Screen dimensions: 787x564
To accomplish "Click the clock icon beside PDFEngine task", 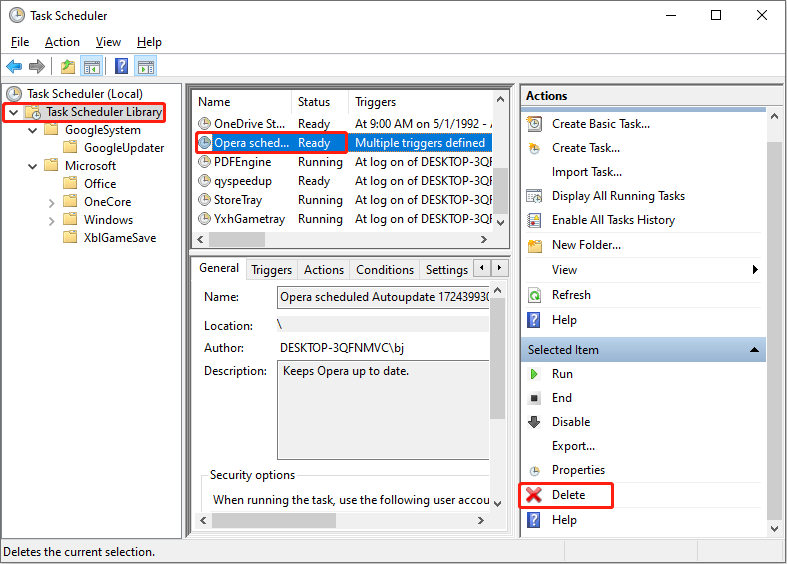I will click(x=204, y=162).
